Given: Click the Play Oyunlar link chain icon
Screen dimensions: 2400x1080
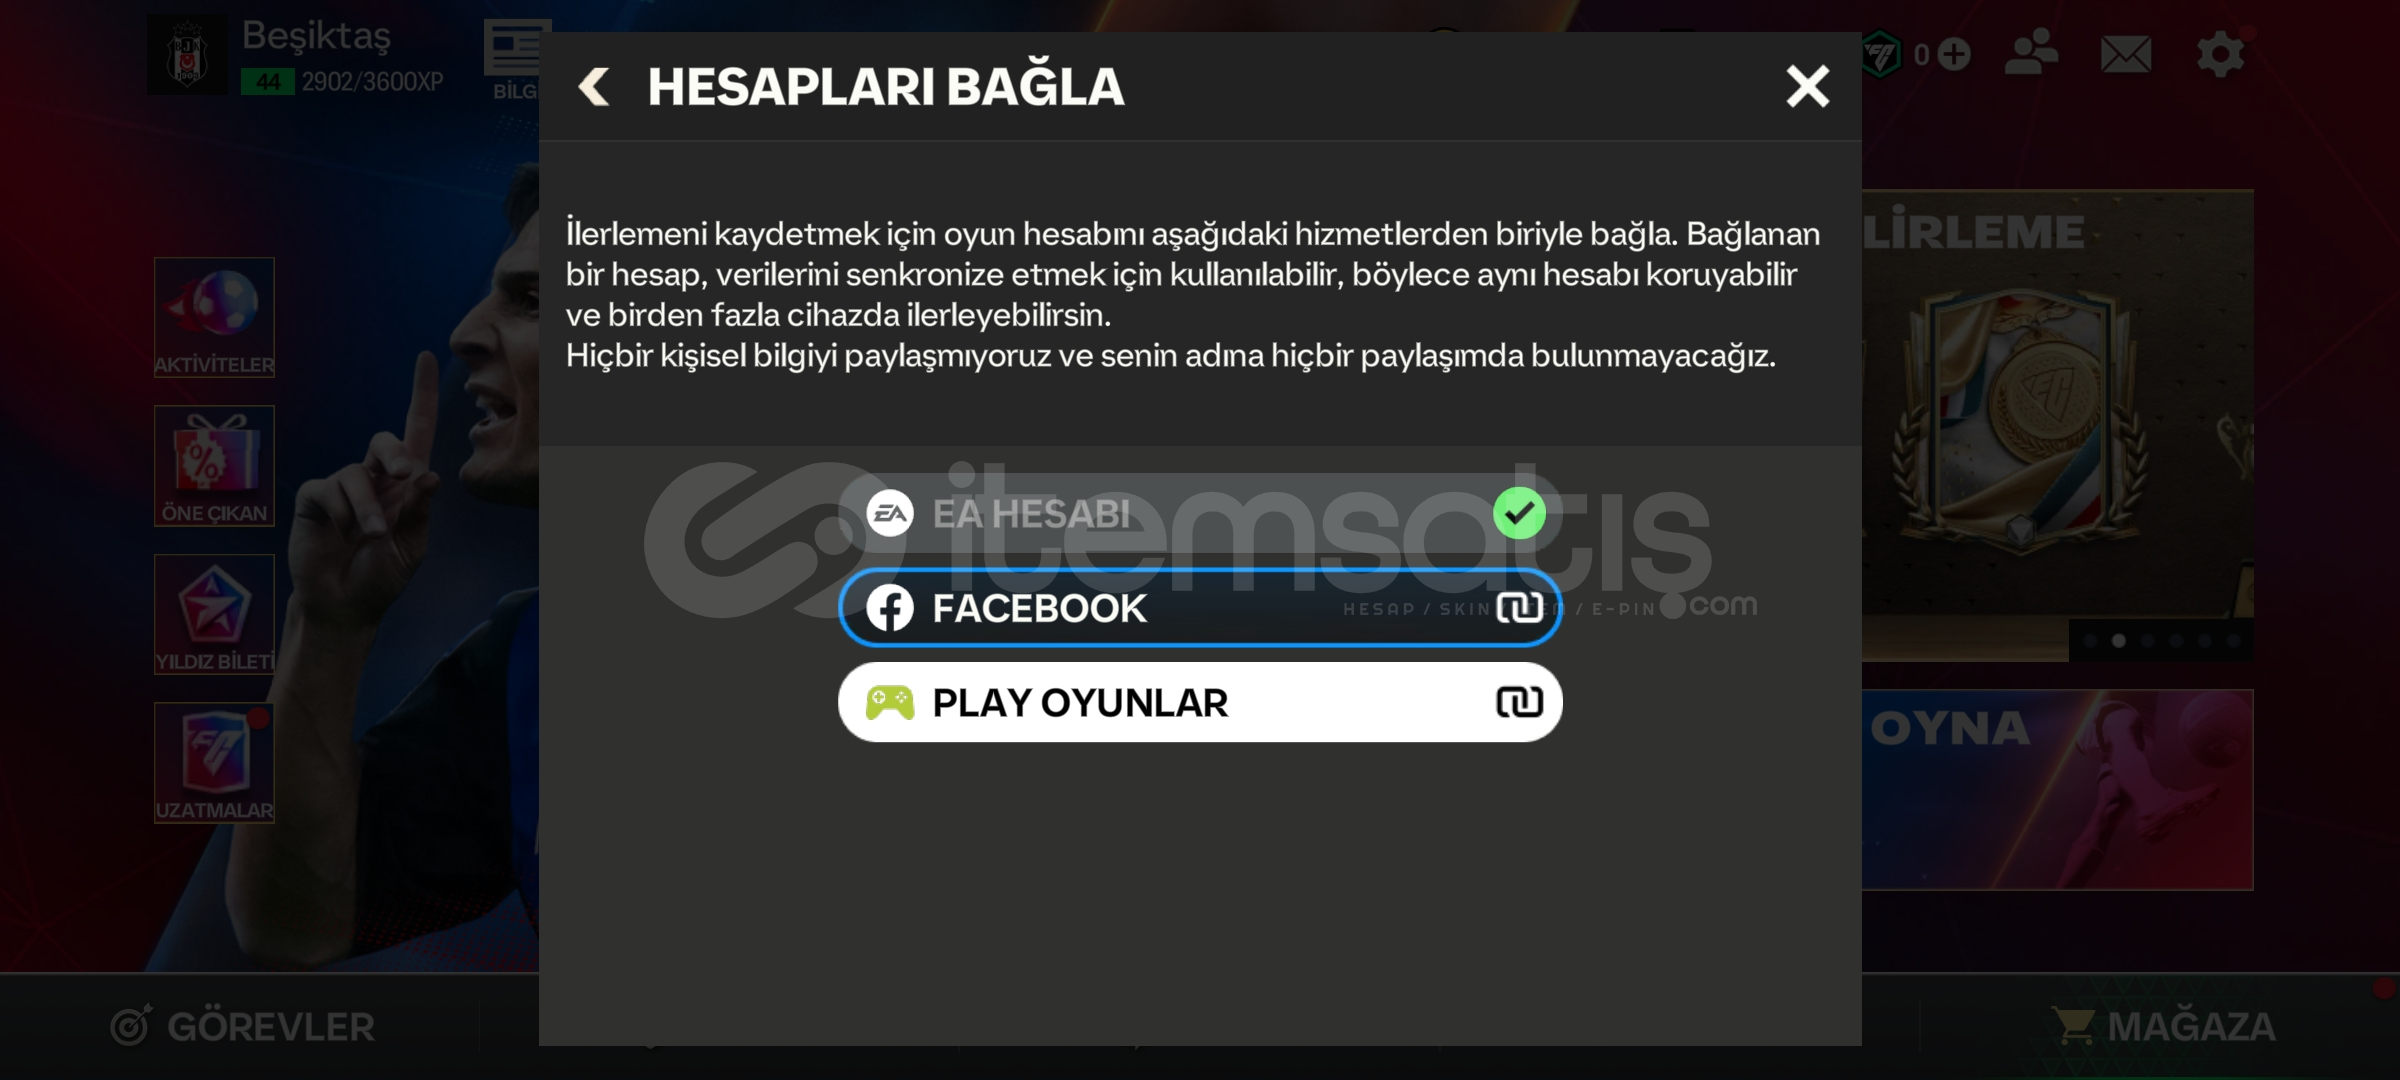Looking at the screenshot, I should coord(1519,702).
